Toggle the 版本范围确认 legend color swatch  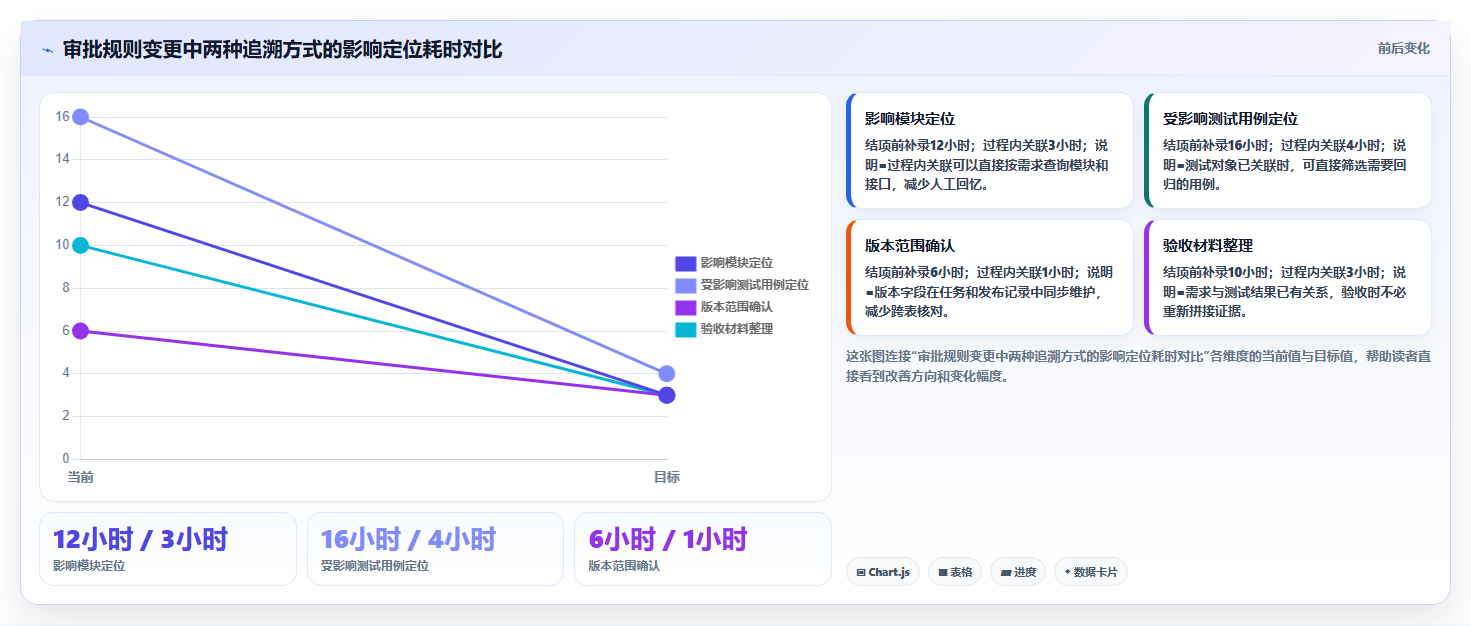click(685, 307)
